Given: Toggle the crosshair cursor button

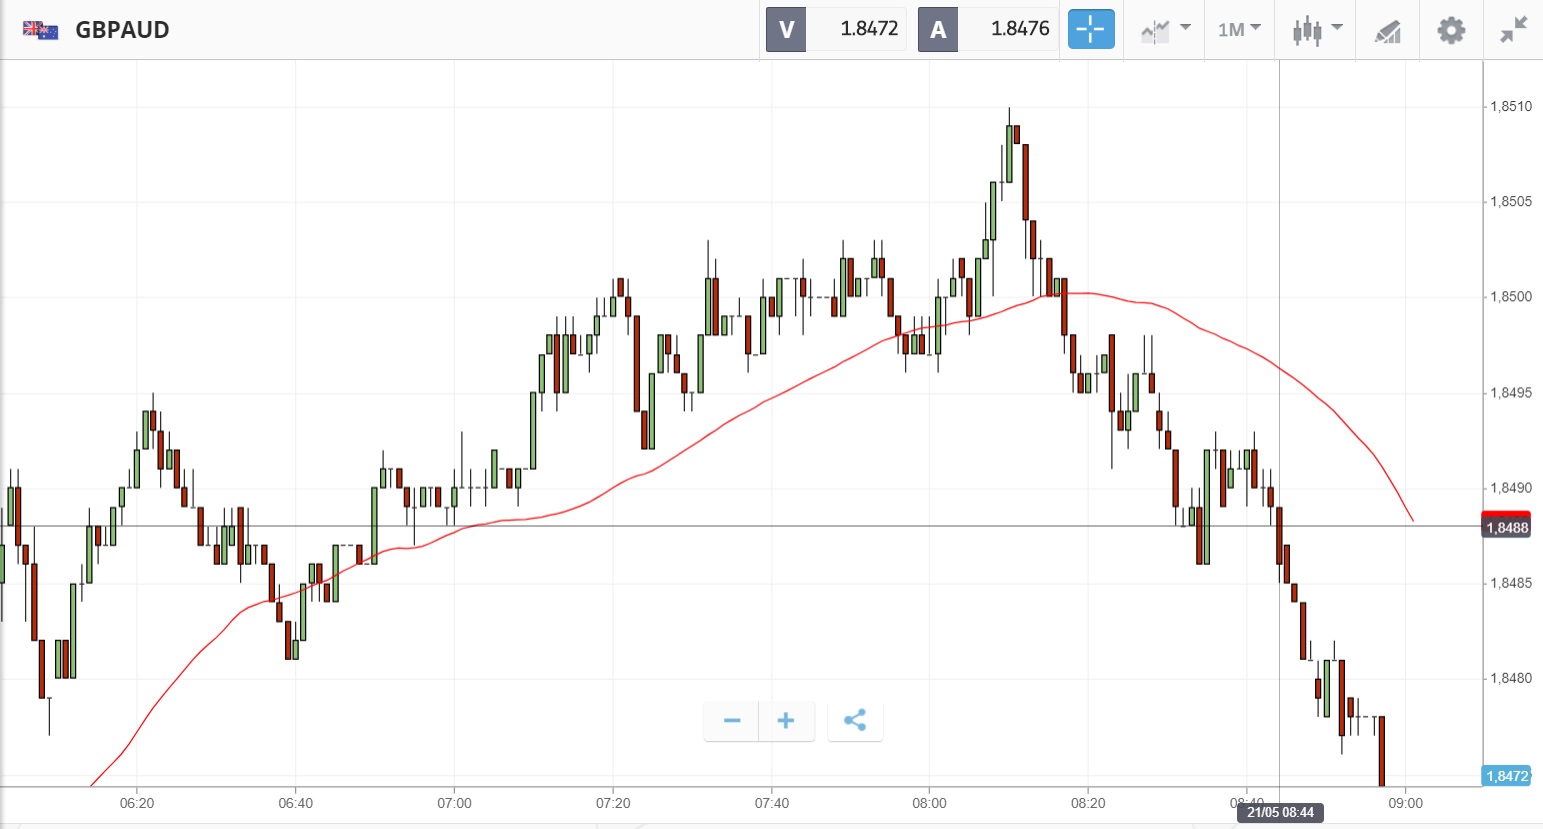Looking at the screenshot, I should click(1090, 29).
